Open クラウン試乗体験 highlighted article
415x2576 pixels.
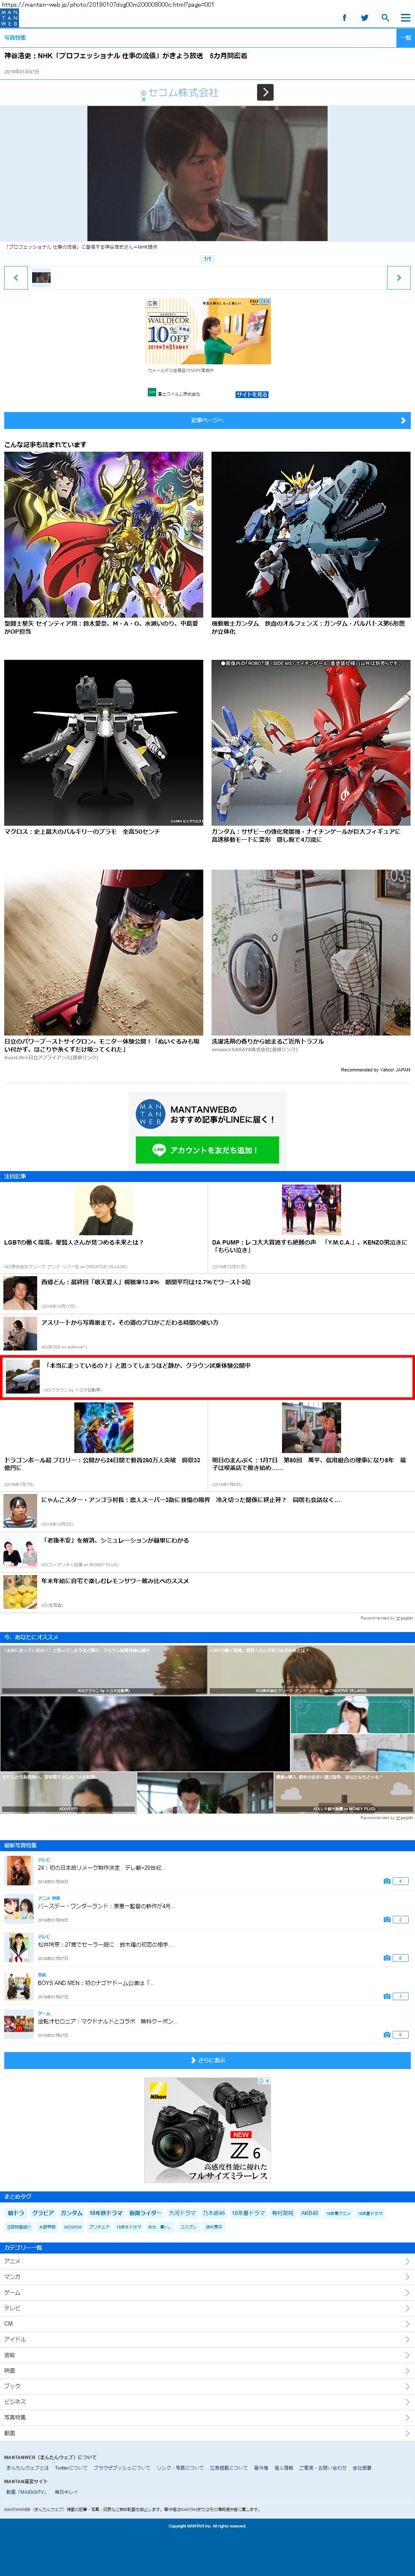tap(207, 1377)
